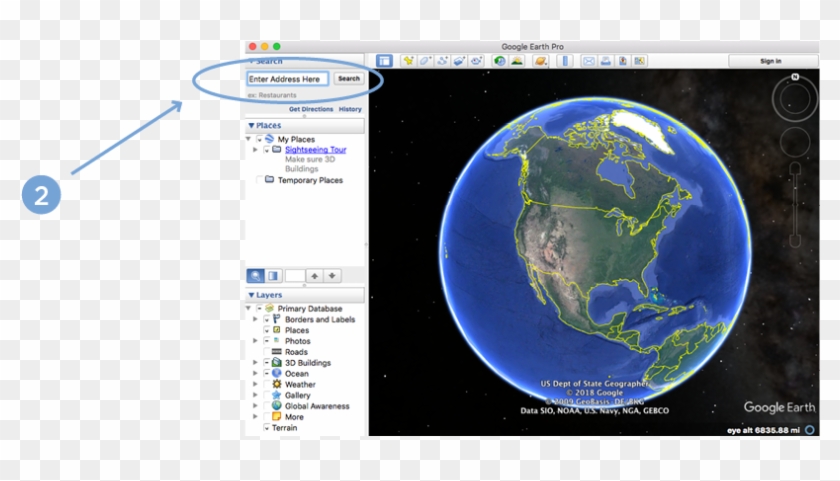Collapse the Primary Database tree node

coord(249,309)
